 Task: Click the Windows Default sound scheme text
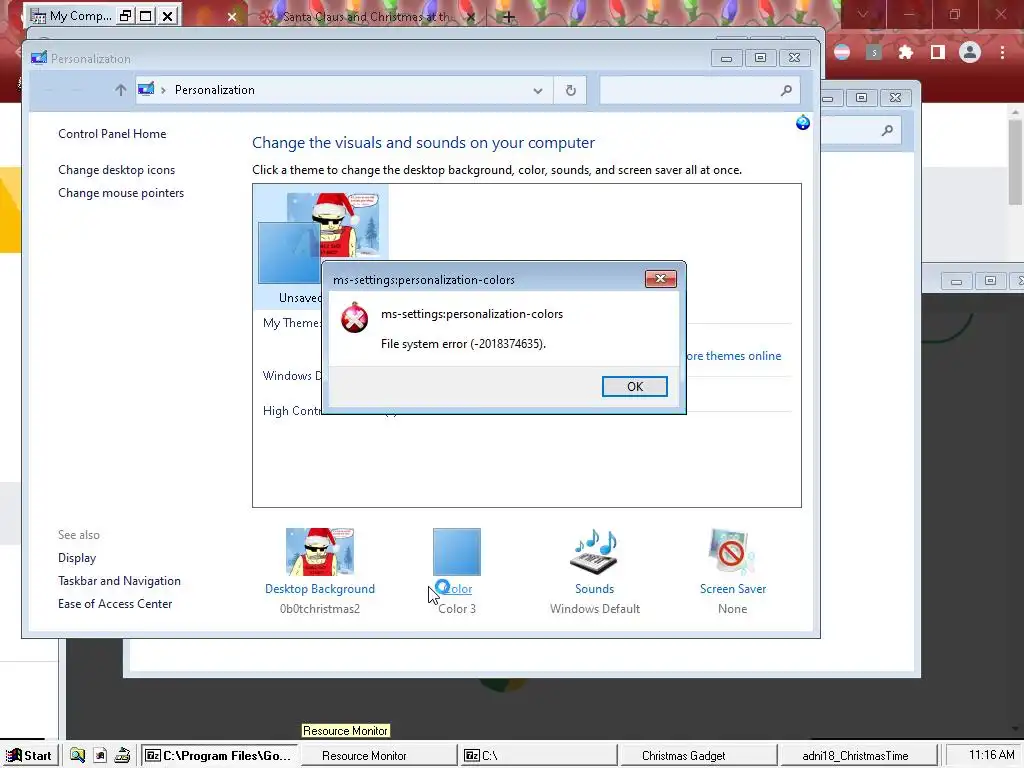[x=595, y=609]
